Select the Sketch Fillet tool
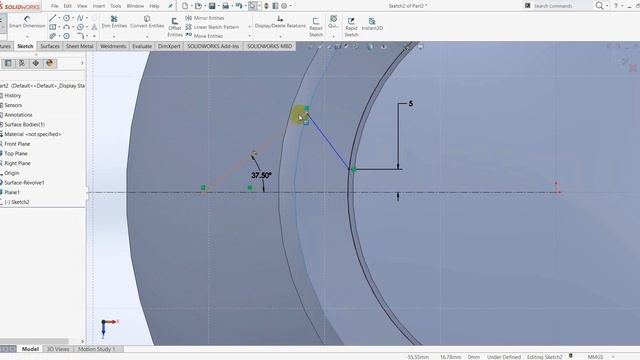 [x=80, y=36]
